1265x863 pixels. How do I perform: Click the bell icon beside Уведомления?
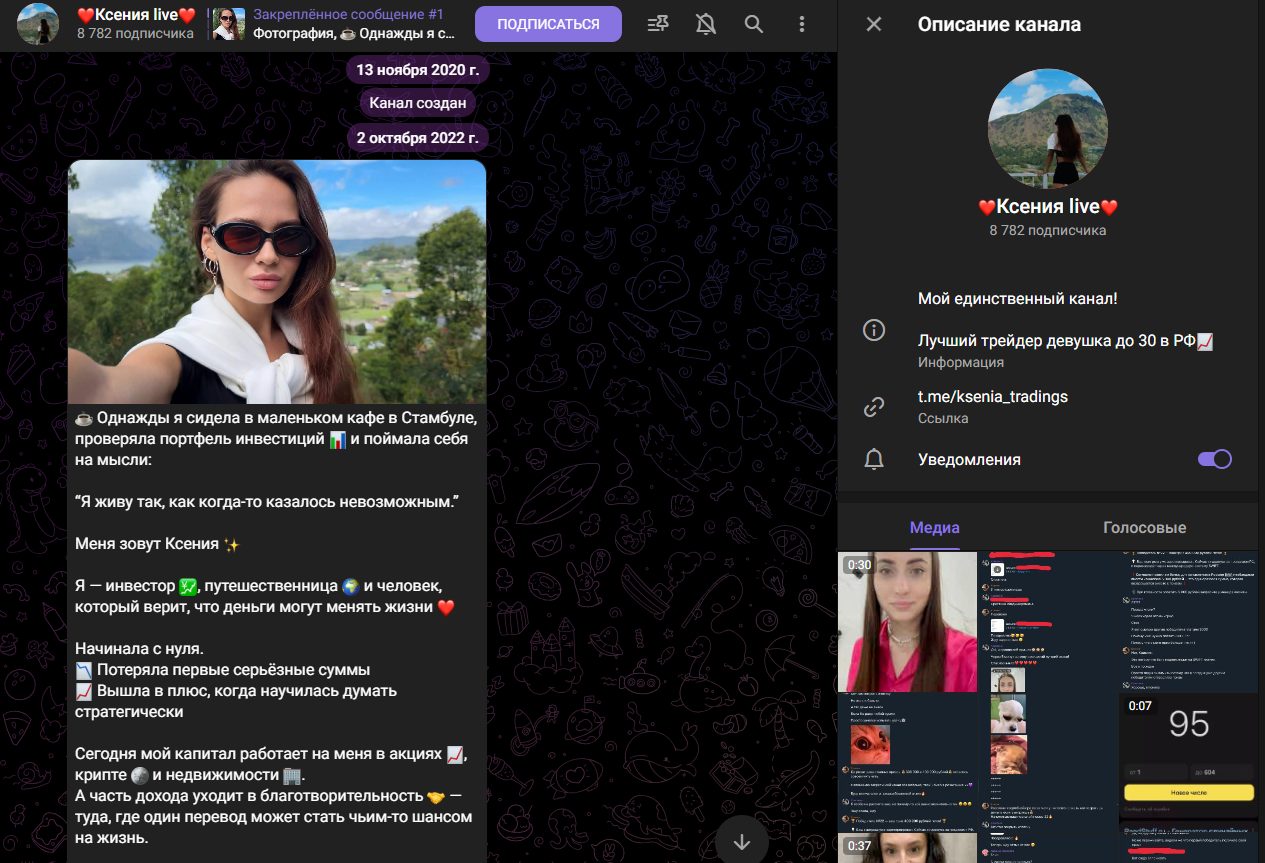click(873, 459)
